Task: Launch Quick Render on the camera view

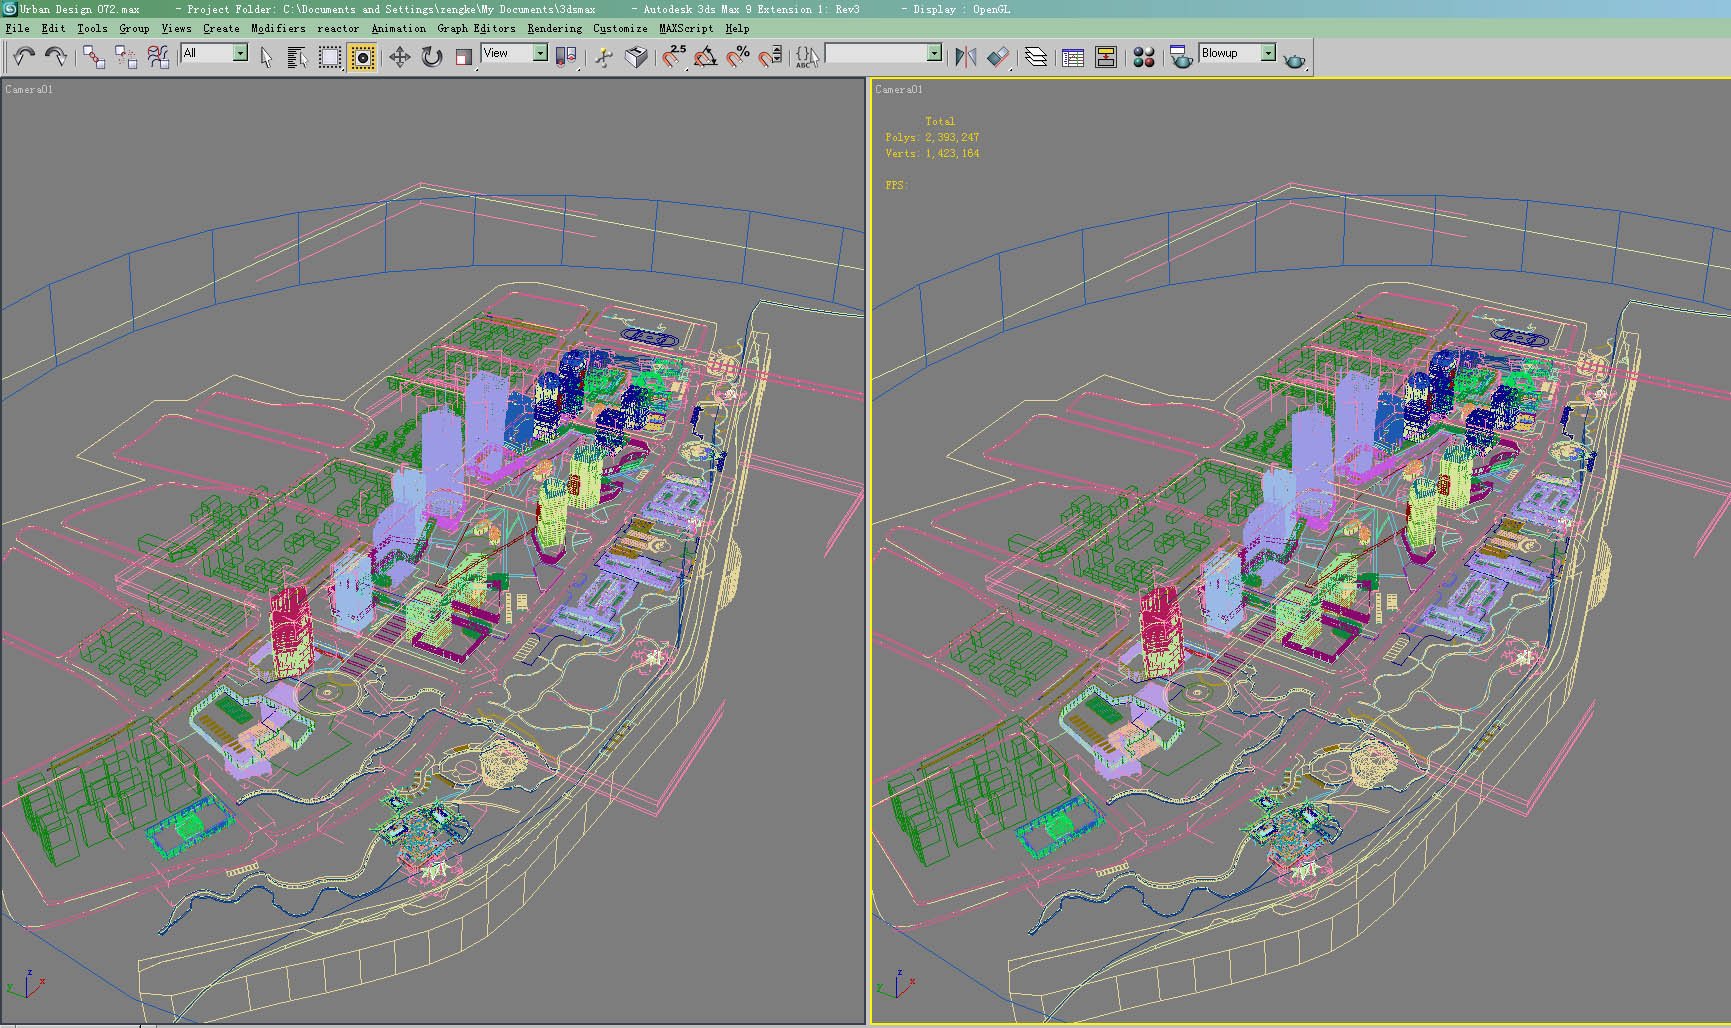Action: coord(1295,57)
